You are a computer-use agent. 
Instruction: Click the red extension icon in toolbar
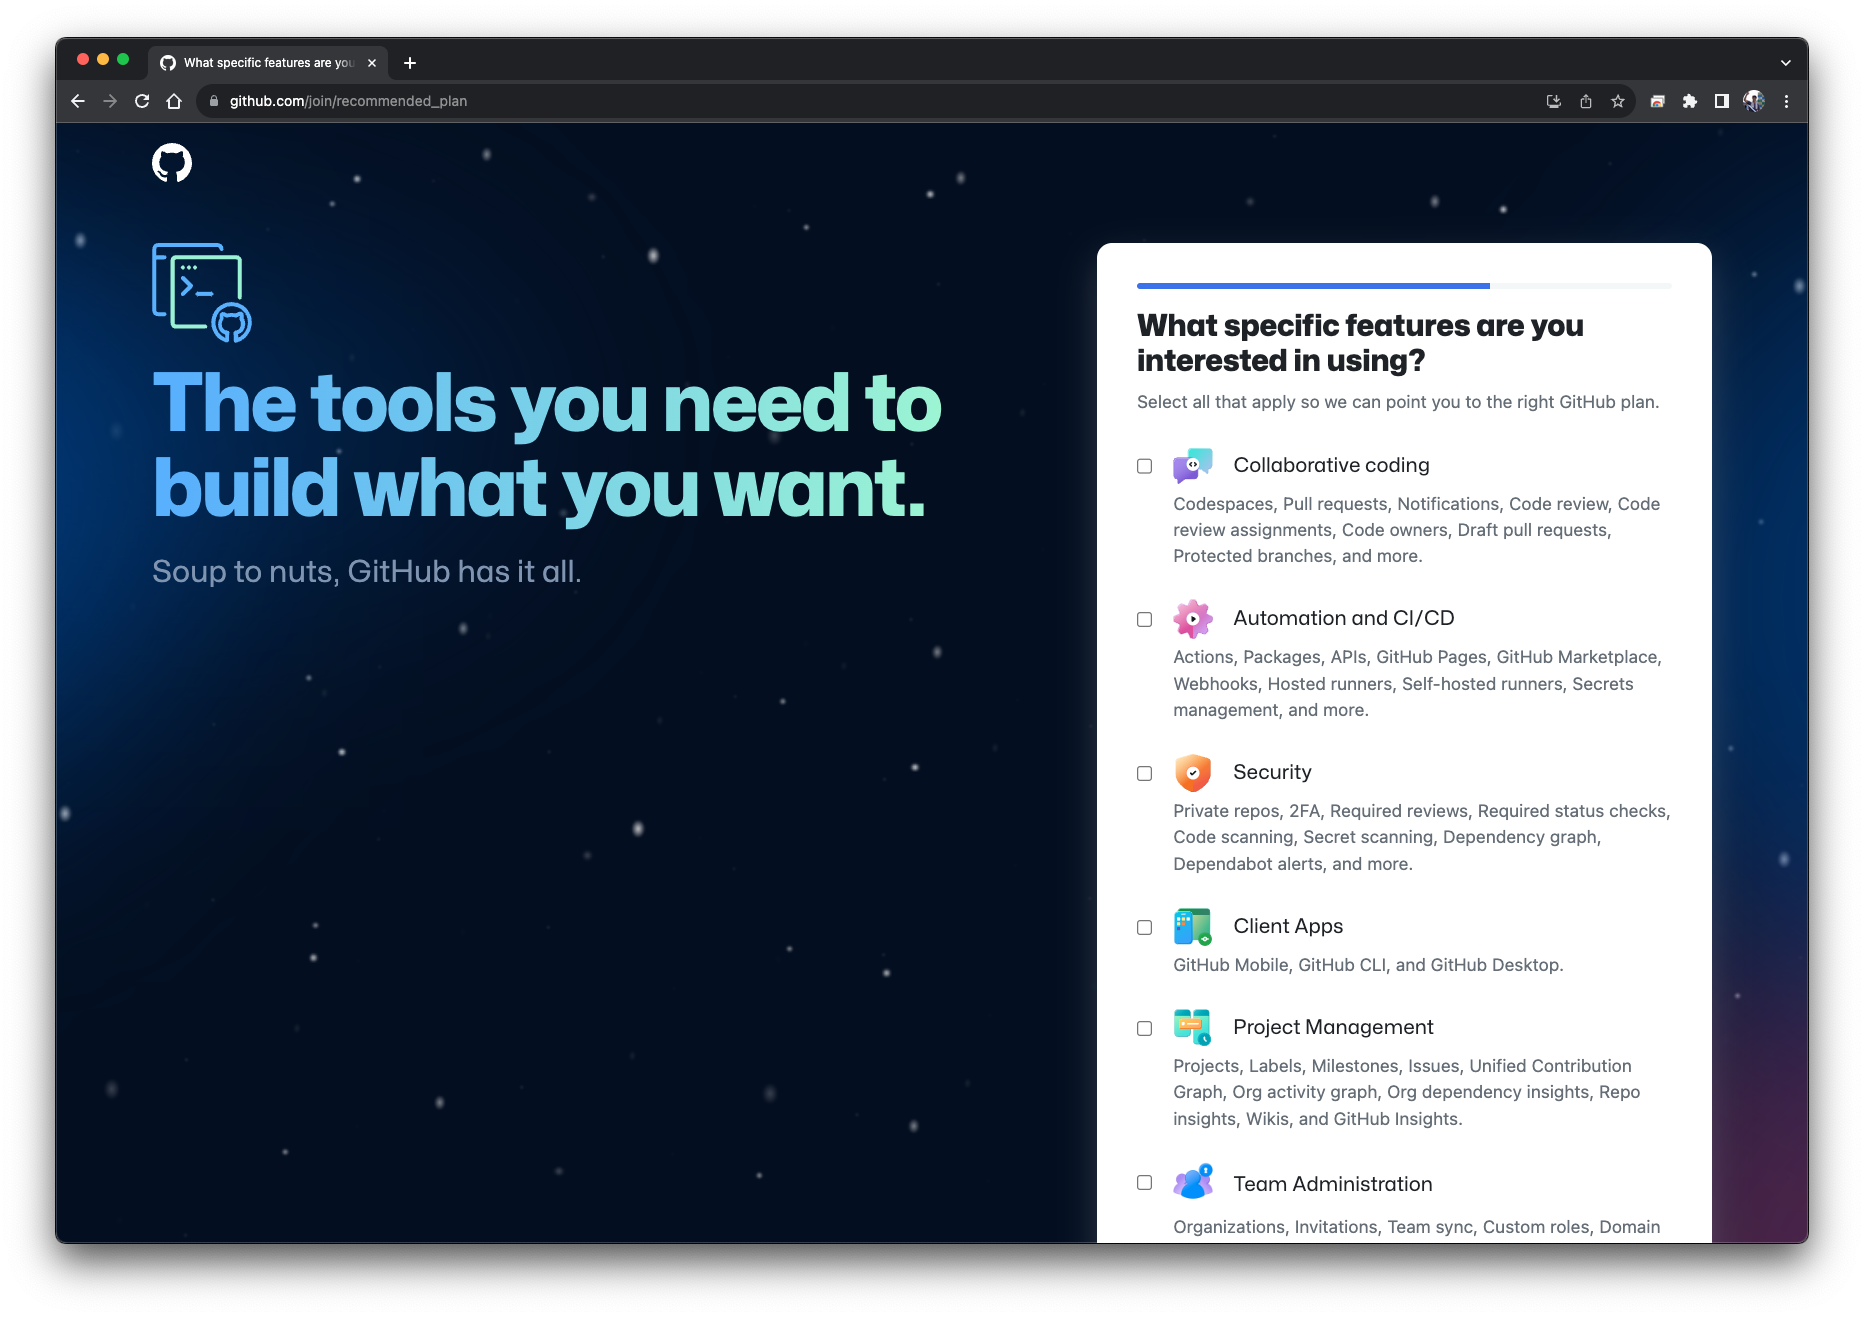click(1657, 101)
